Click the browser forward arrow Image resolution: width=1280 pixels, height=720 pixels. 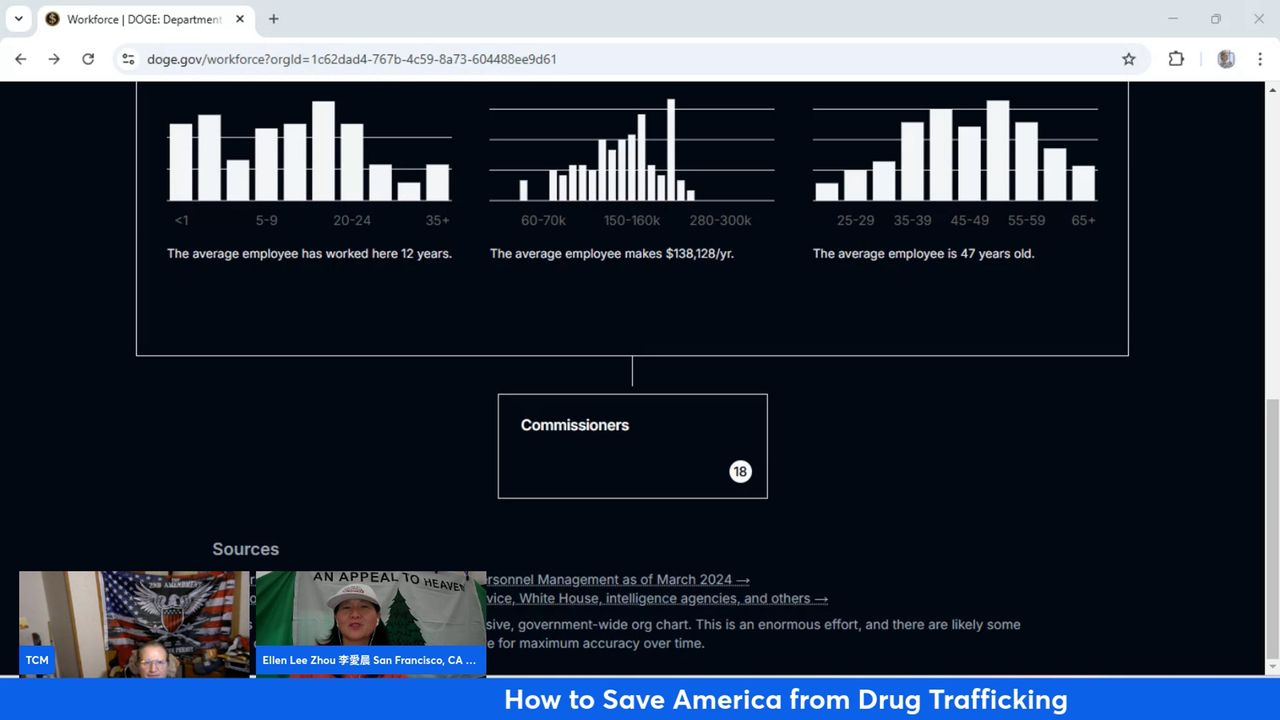pyautogui.click(x=54, y=59)
